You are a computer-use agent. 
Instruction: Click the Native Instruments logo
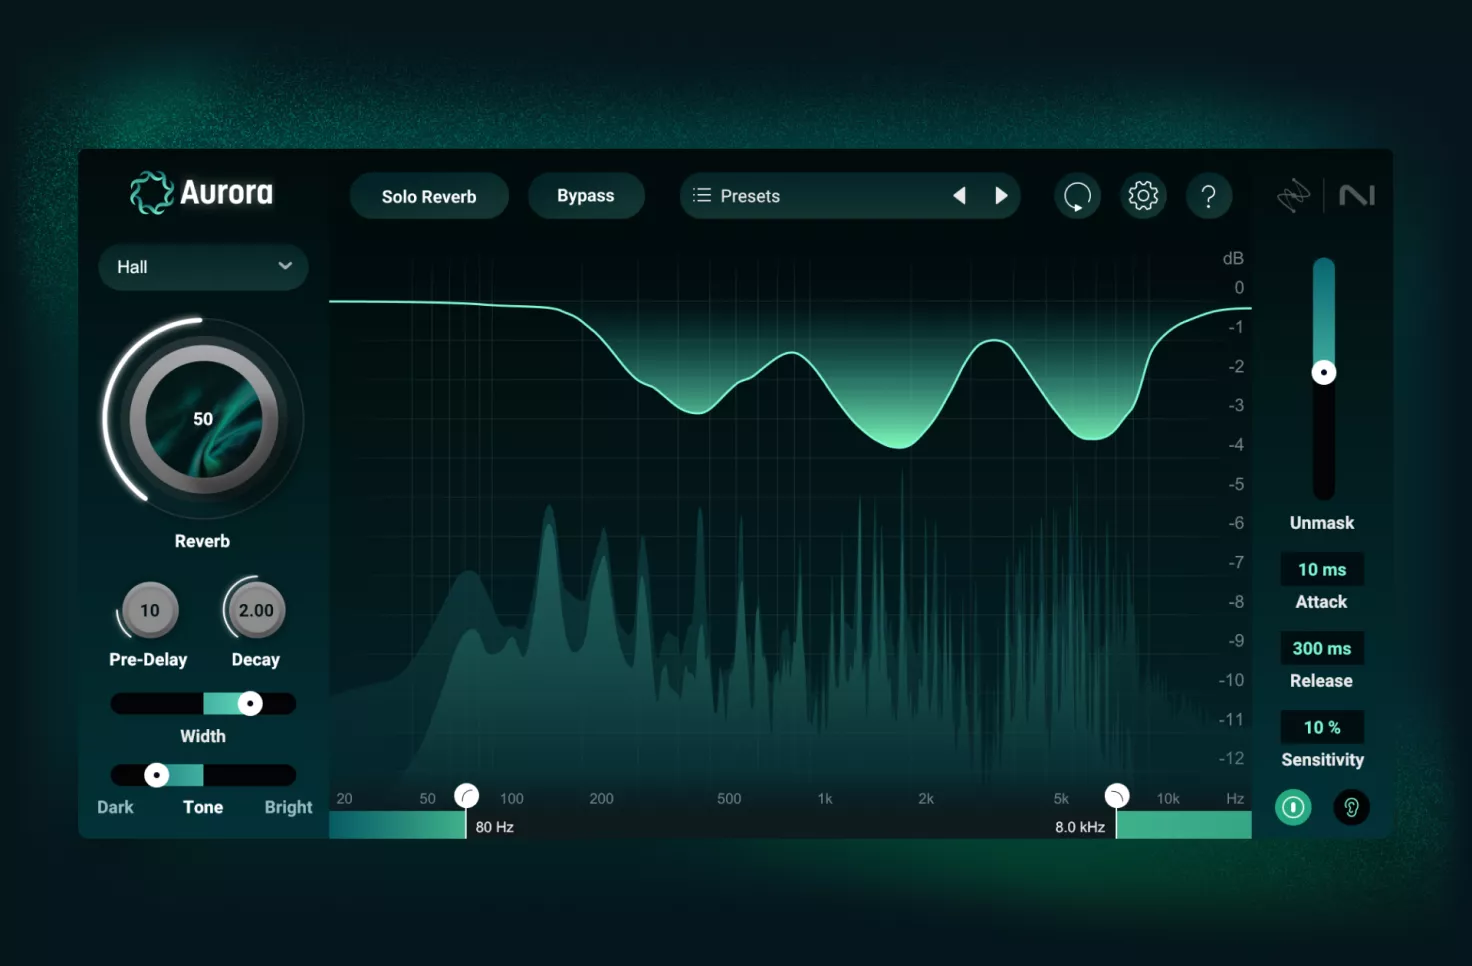coord(1357,196)
